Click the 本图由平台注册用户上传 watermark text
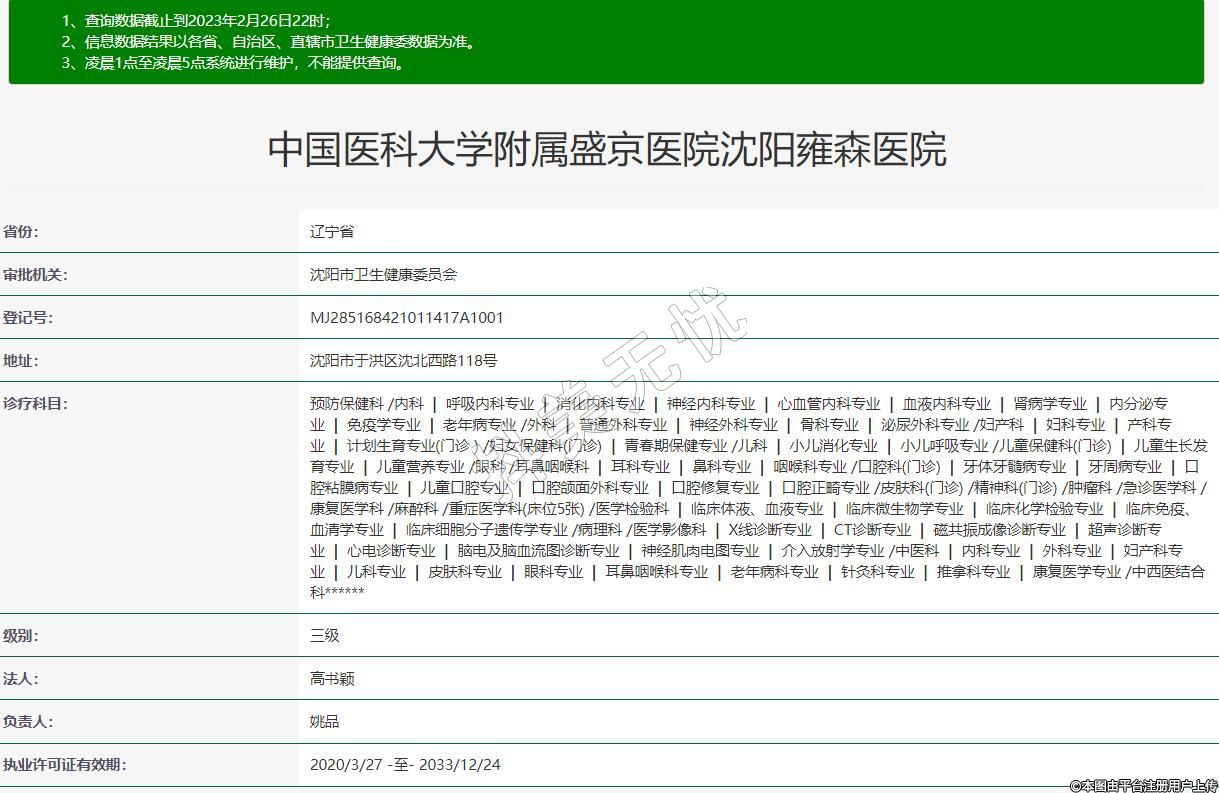The width and height of the screenshot is (1219, 793). [1142, 786]
